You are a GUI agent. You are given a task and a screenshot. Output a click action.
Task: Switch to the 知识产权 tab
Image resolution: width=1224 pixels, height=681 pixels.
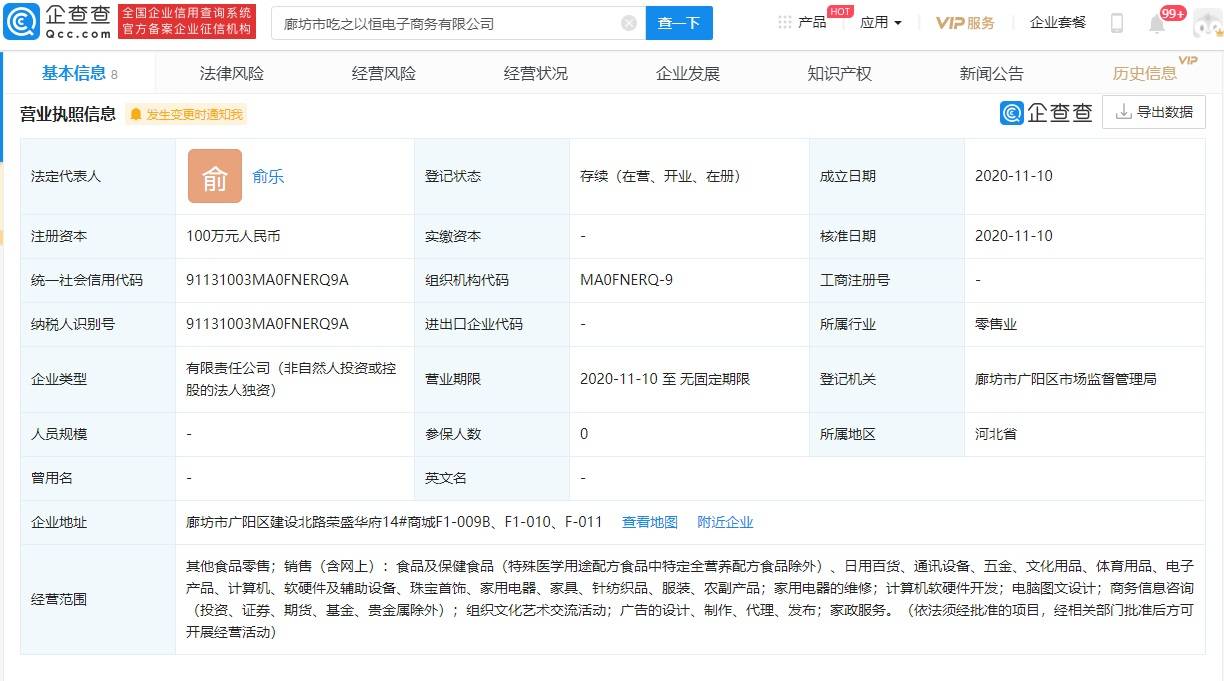click(839, 74)
